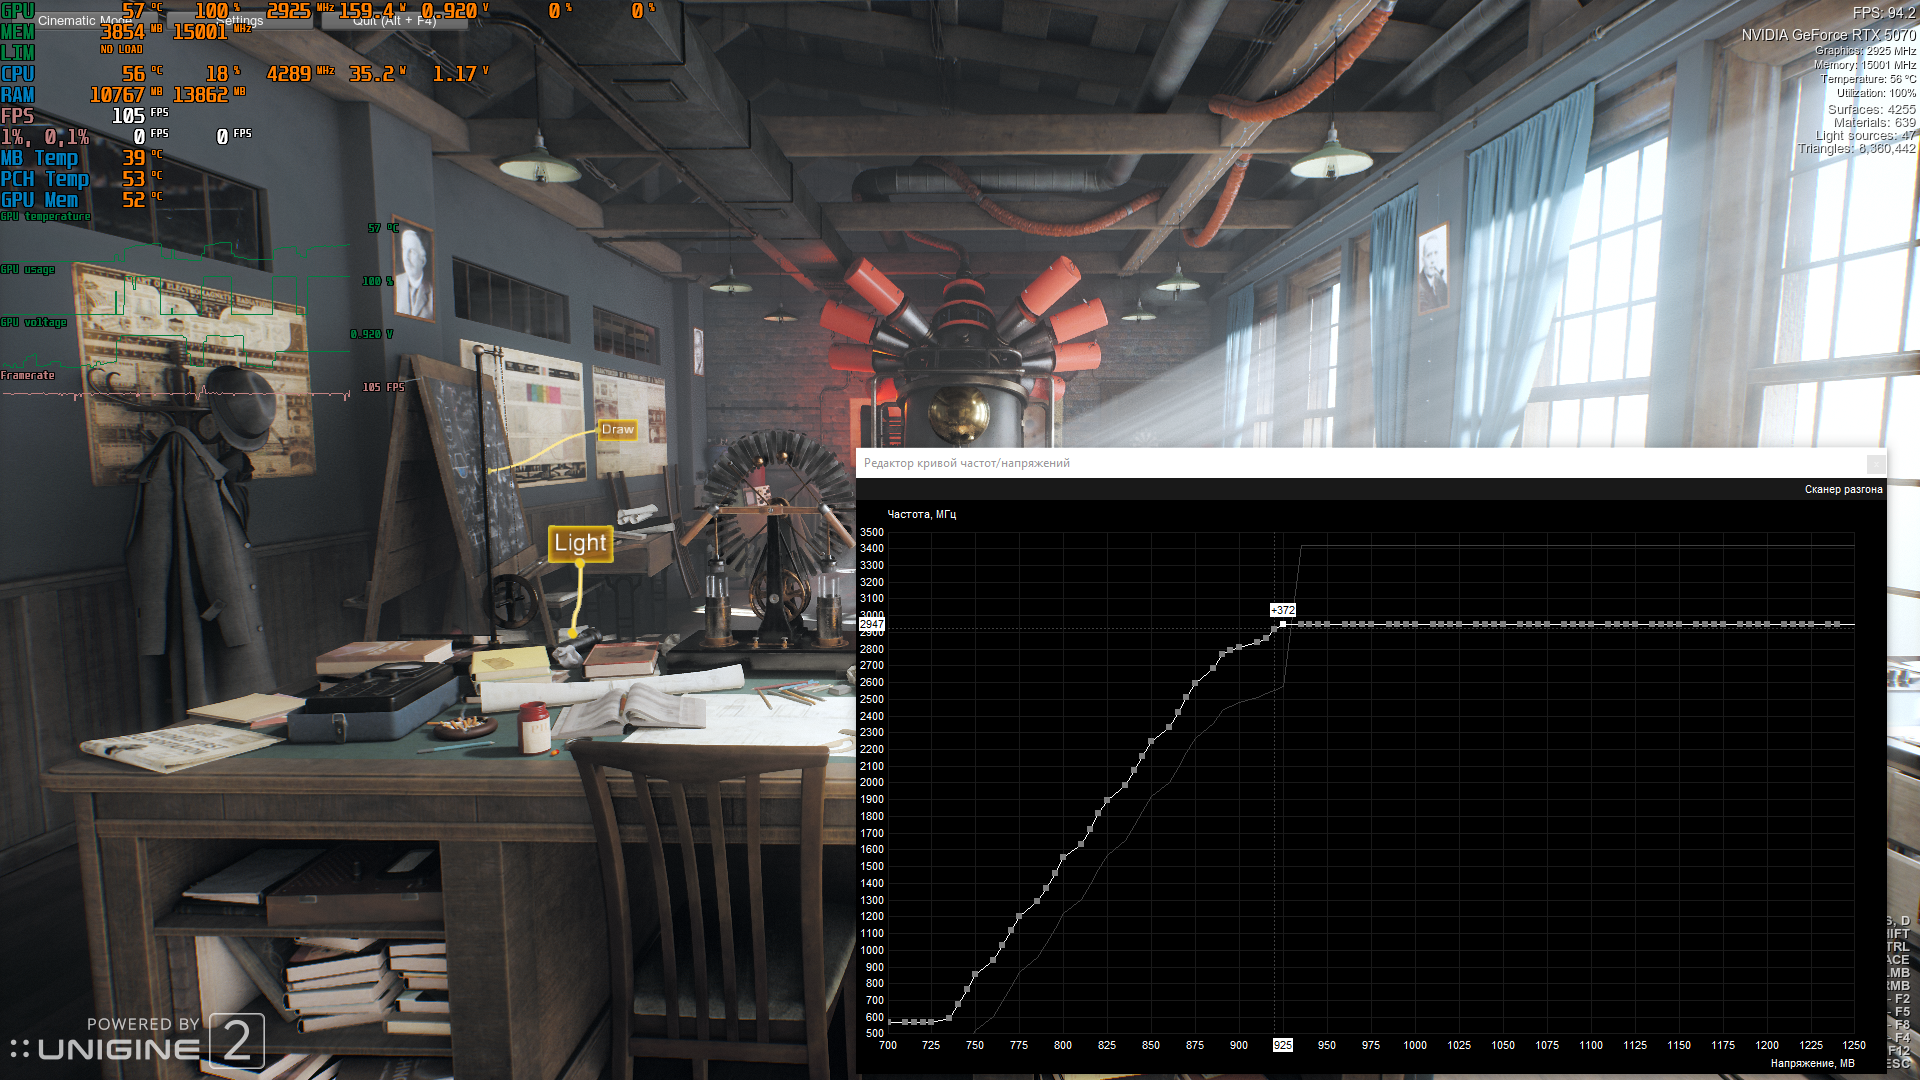Select the curve point at 850 mV
The width and height of the screenshot is (1920, 1080).
click(1151, 742)
